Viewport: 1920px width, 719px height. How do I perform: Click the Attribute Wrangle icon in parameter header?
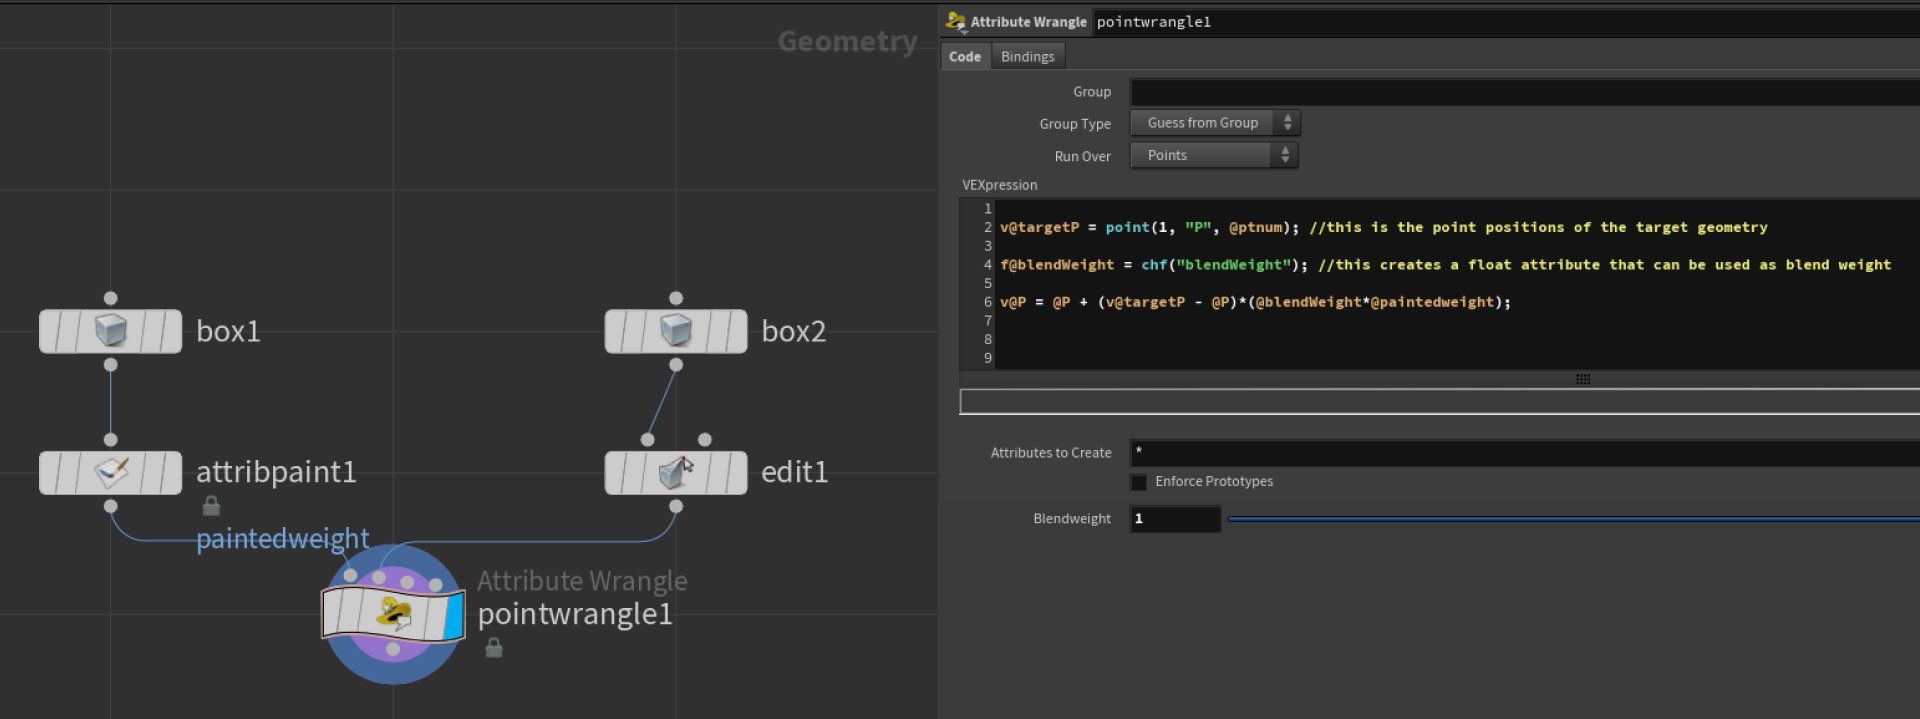pos(955,21)
